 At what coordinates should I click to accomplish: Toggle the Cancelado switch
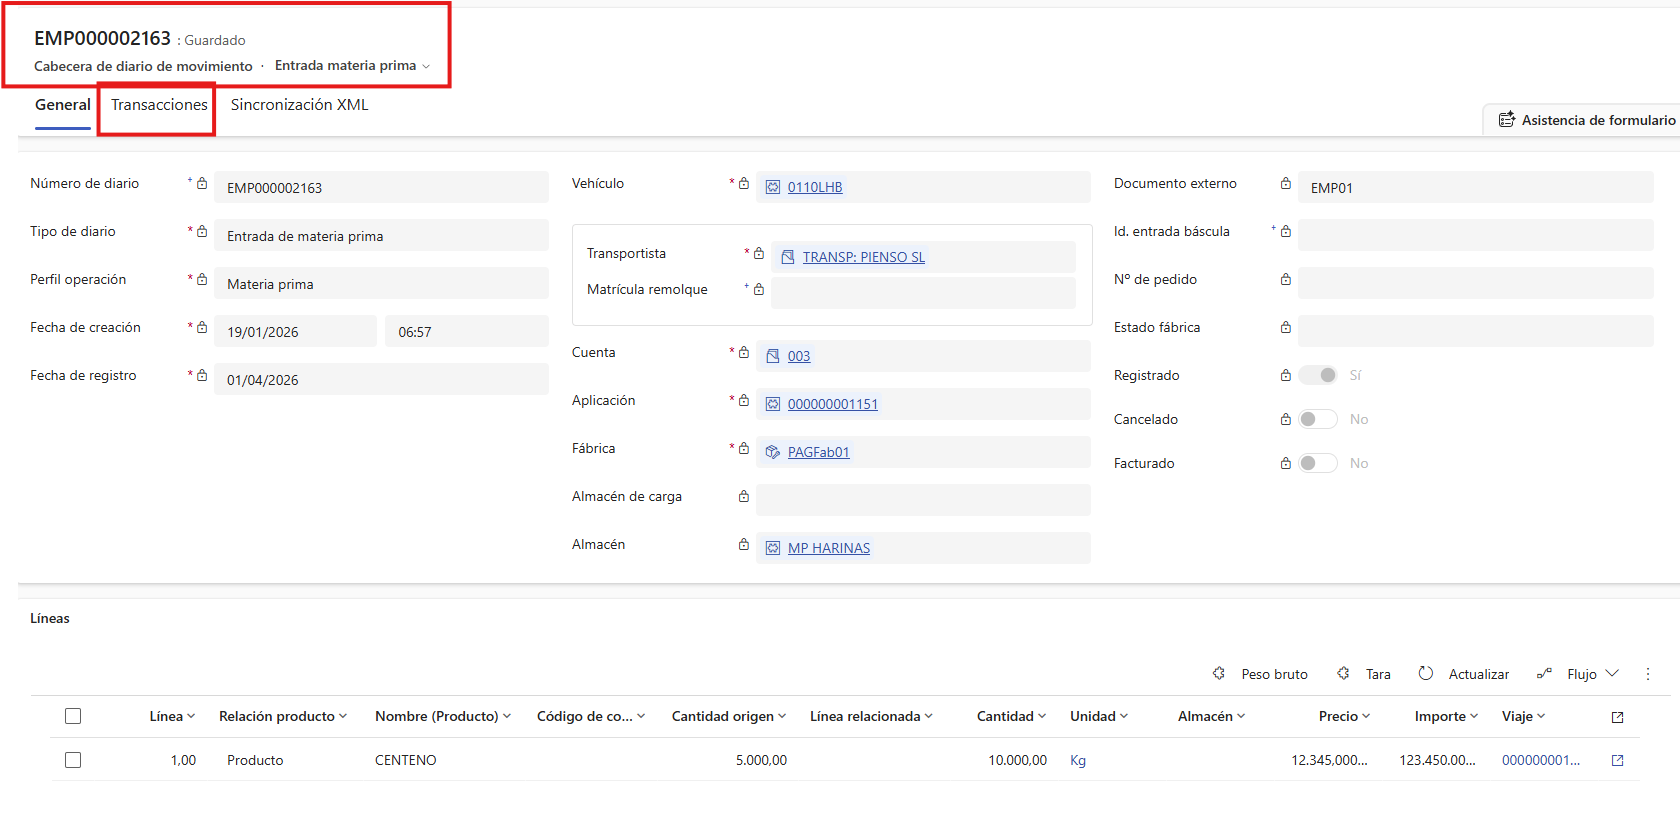click(1317, 419)
